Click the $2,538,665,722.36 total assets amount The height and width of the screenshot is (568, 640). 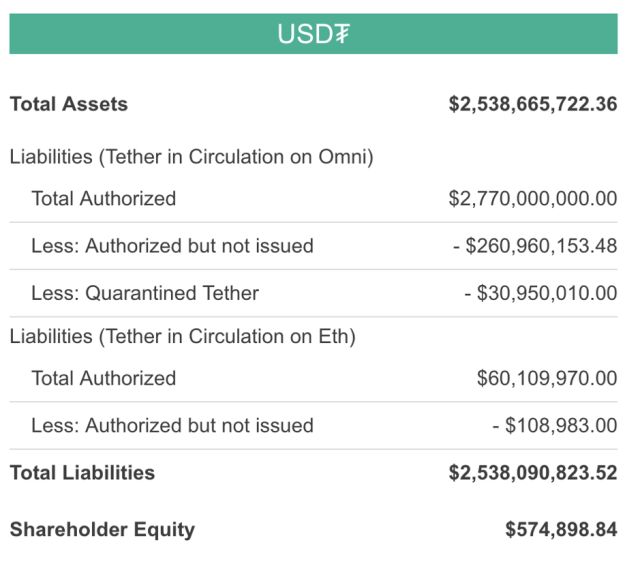[x=532, y=104]
